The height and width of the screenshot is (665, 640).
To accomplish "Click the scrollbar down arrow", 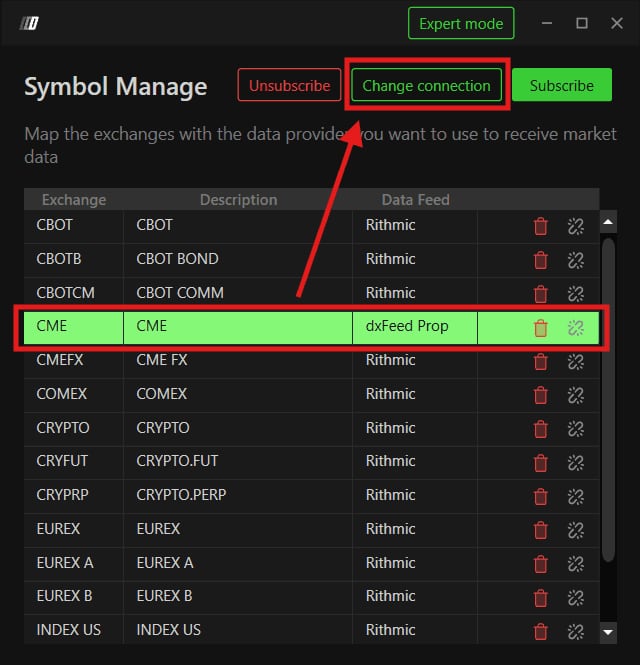I will coord(608,632).
